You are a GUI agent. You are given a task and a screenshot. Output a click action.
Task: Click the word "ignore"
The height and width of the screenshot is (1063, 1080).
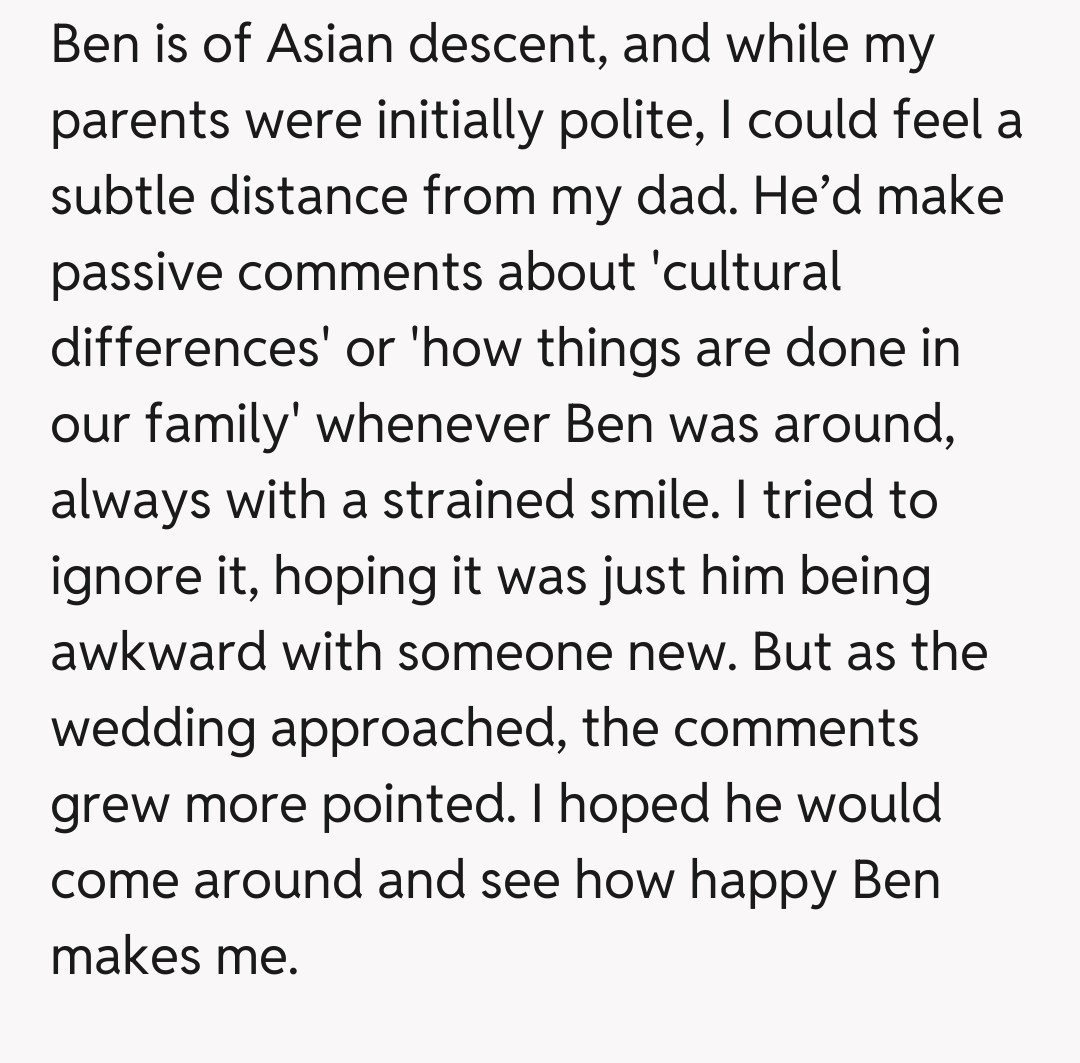click(120, 578)
